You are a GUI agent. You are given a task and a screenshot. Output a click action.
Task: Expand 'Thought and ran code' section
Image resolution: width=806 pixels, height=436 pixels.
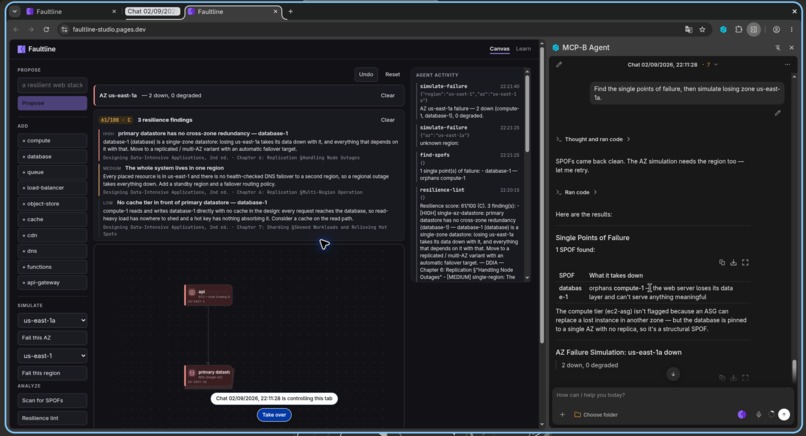(593, 139)
